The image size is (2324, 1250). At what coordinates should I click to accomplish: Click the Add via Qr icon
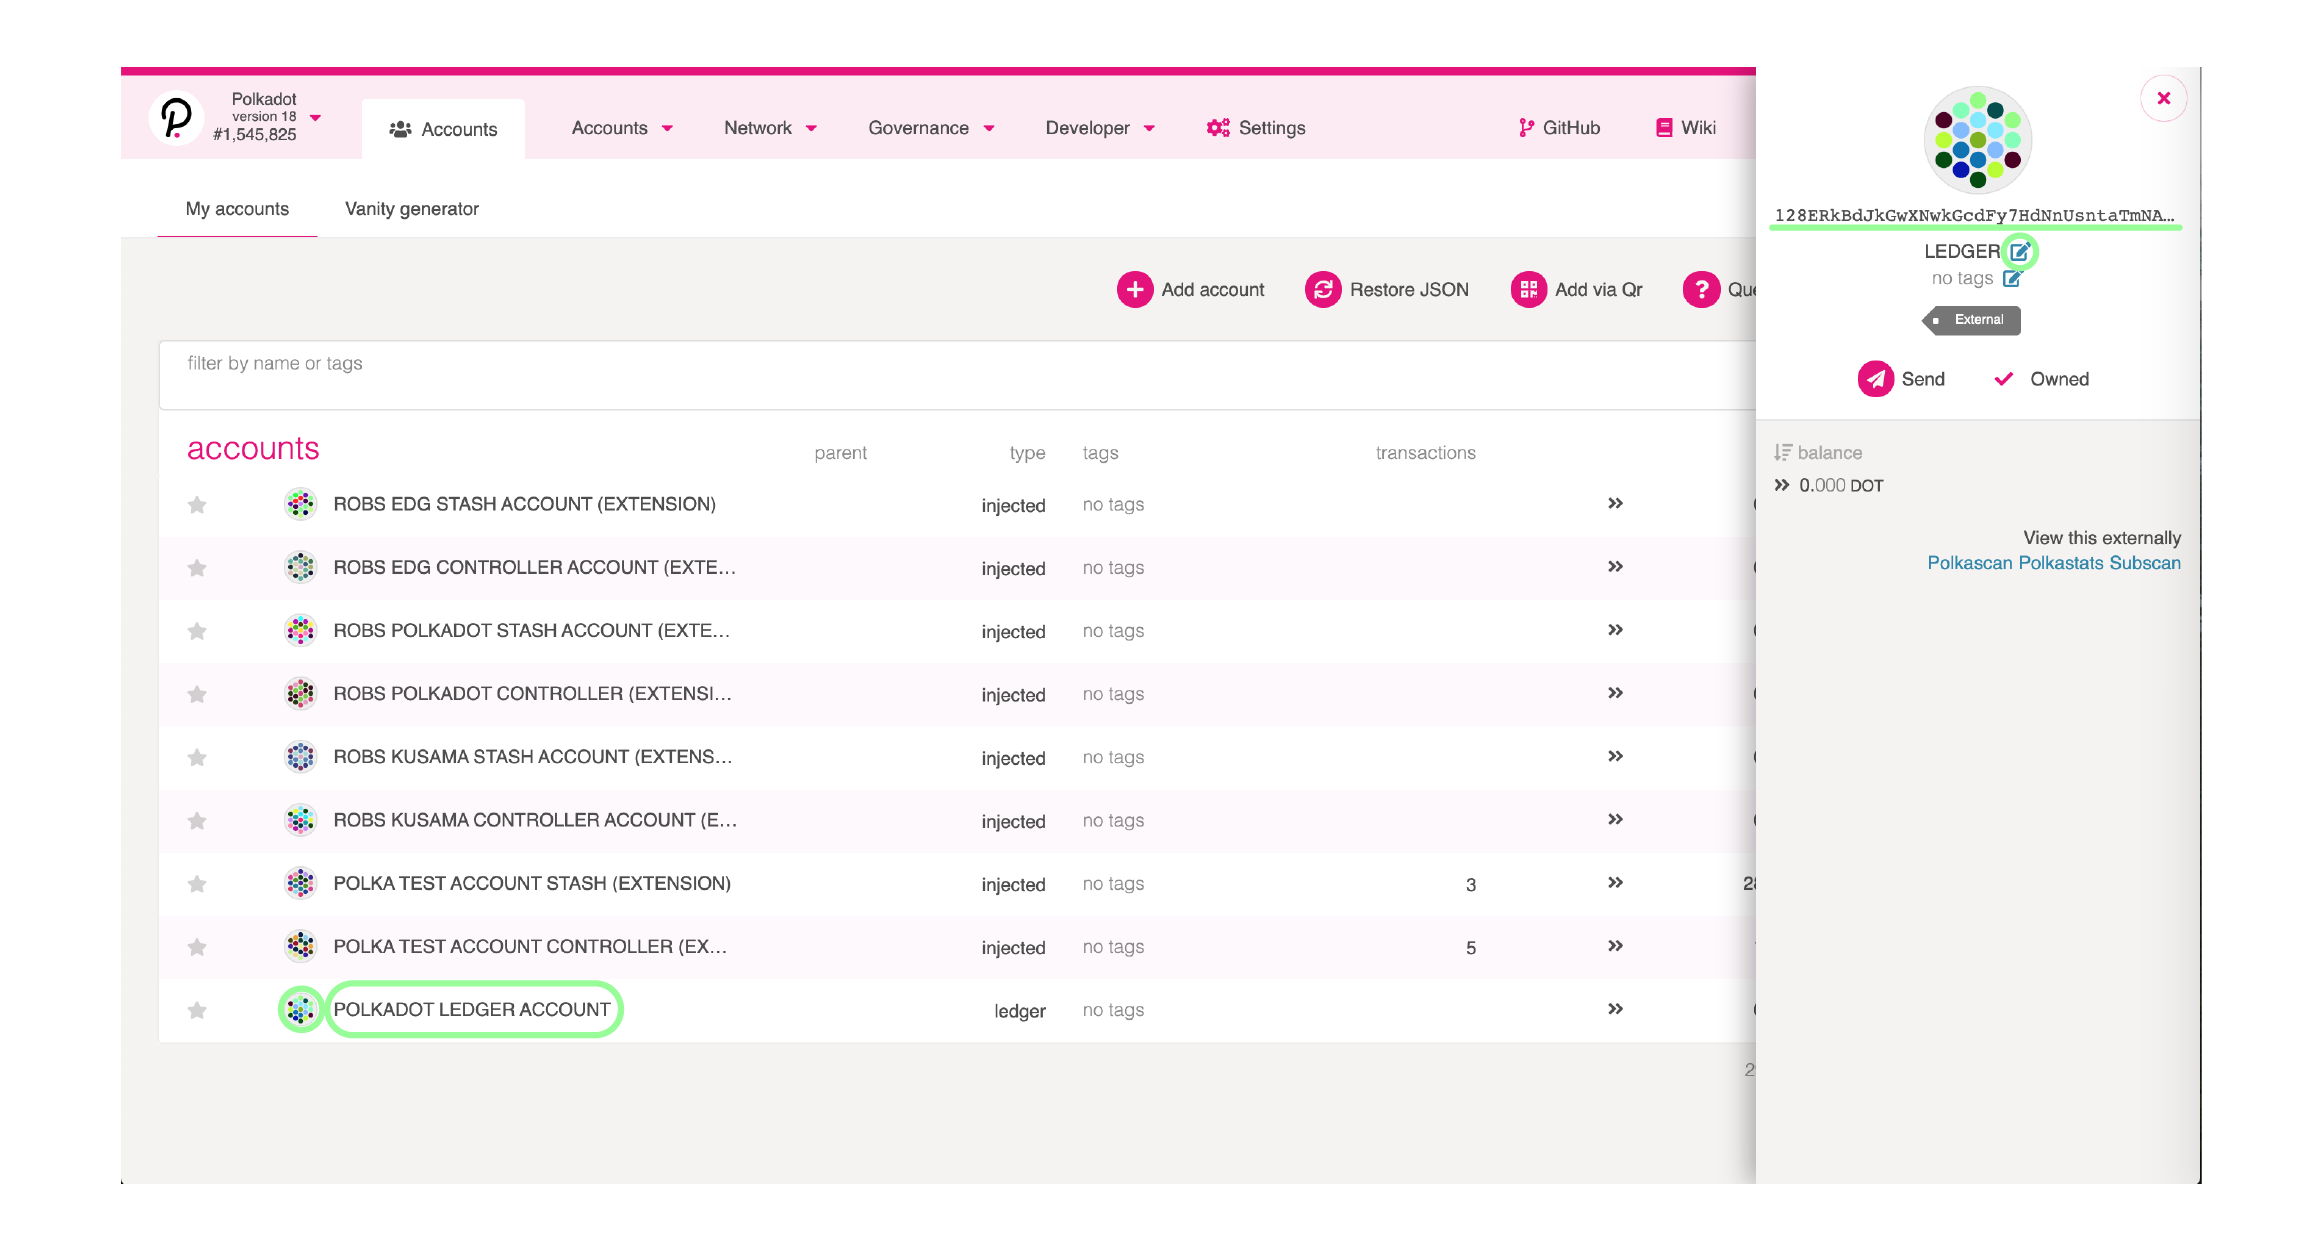(1528, 290)
